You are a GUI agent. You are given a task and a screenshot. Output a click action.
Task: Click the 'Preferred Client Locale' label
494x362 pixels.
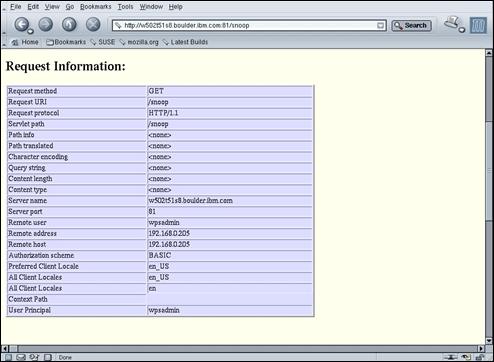tap(44, 266)
